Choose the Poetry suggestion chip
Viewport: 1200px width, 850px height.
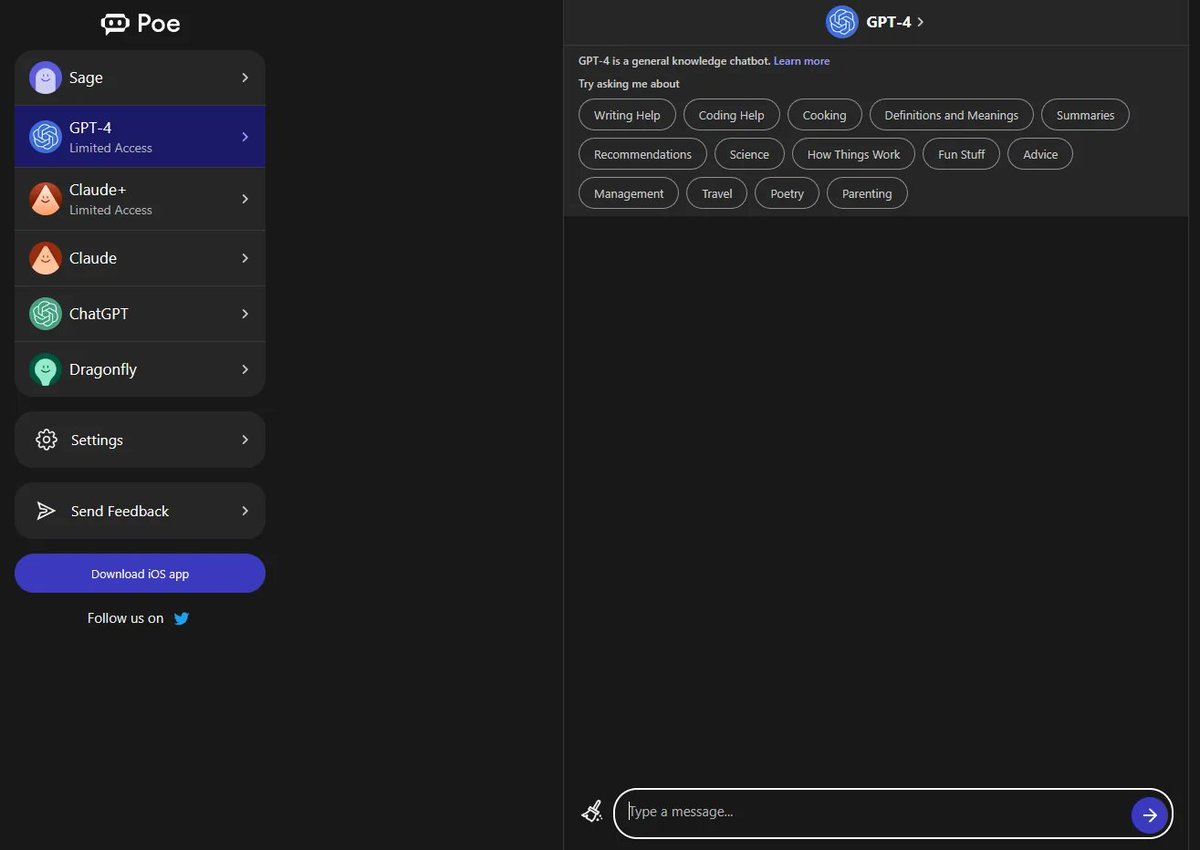coord(787,193)
